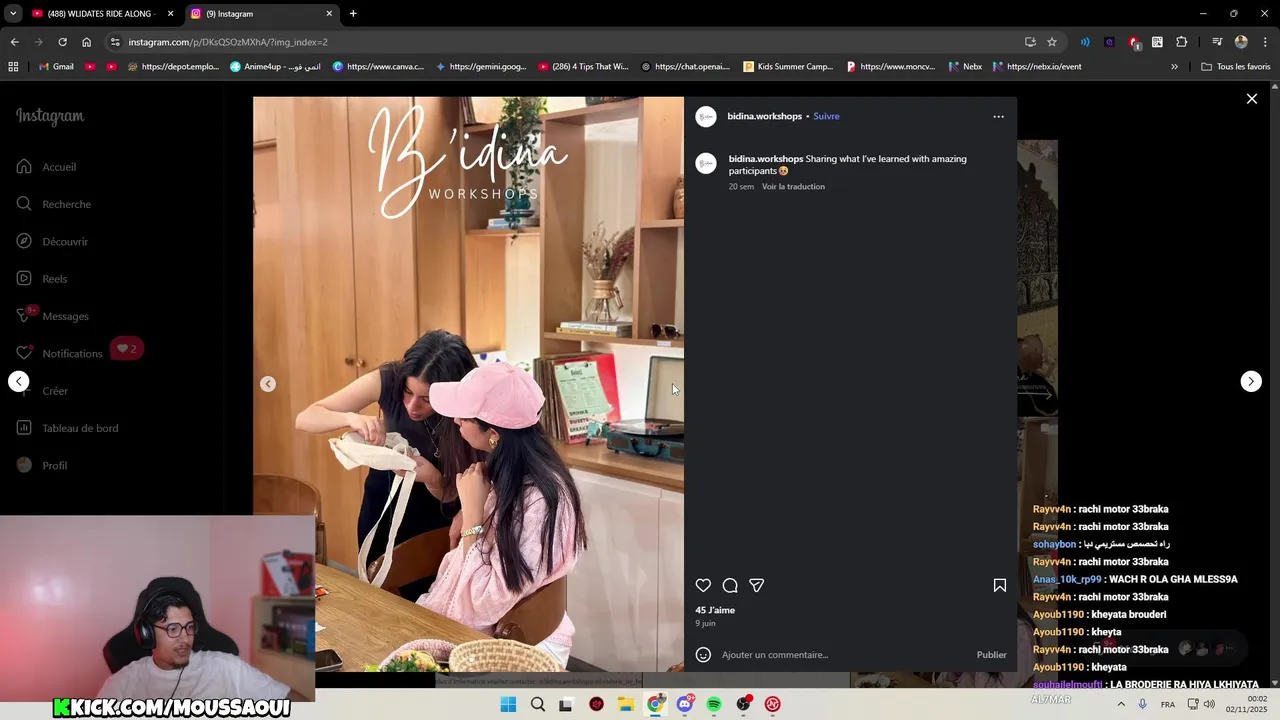The width and height of the screenshot is (1280, 720).
Task: Show previous image in carousel
Action: [x=268, y=384]
